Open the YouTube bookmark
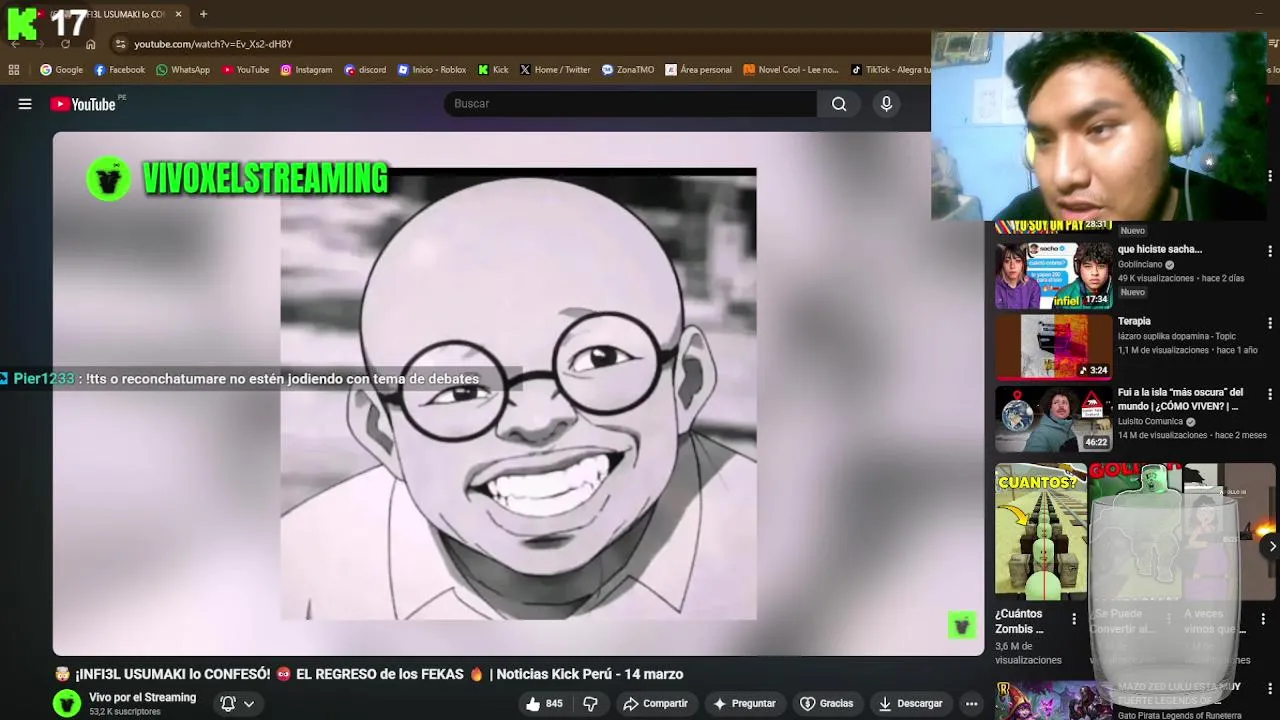 point(246,70)
